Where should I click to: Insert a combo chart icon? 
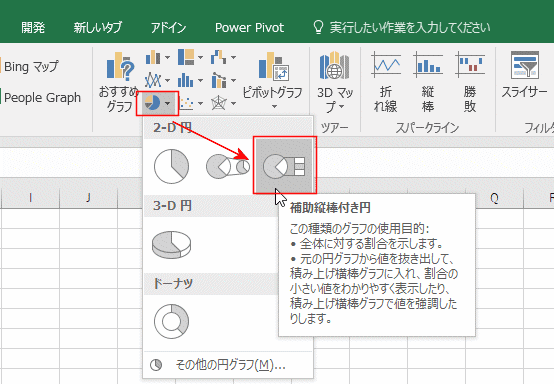(219, 81)
